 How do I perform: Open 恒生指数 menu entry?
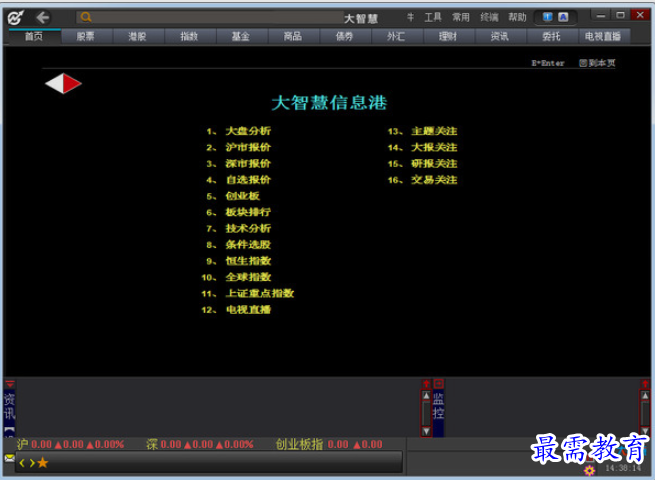[x=248, y=261]
